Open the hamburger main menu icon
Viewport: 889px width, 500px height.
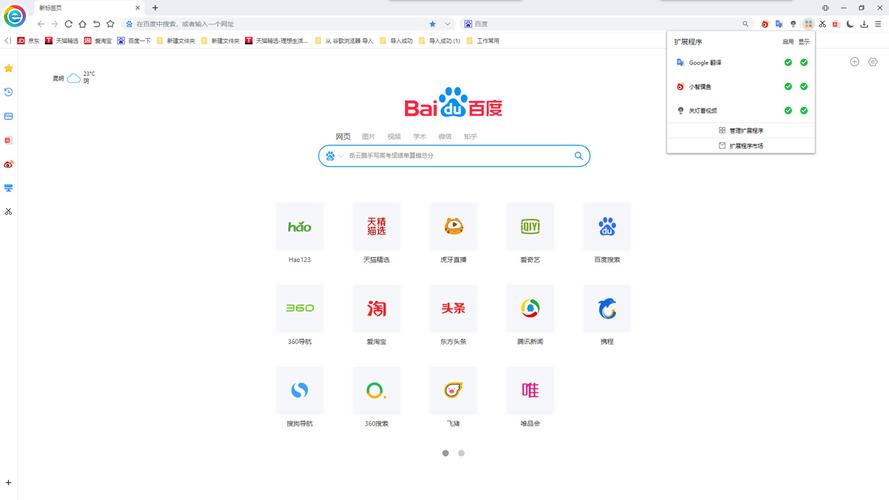[878, 24]
